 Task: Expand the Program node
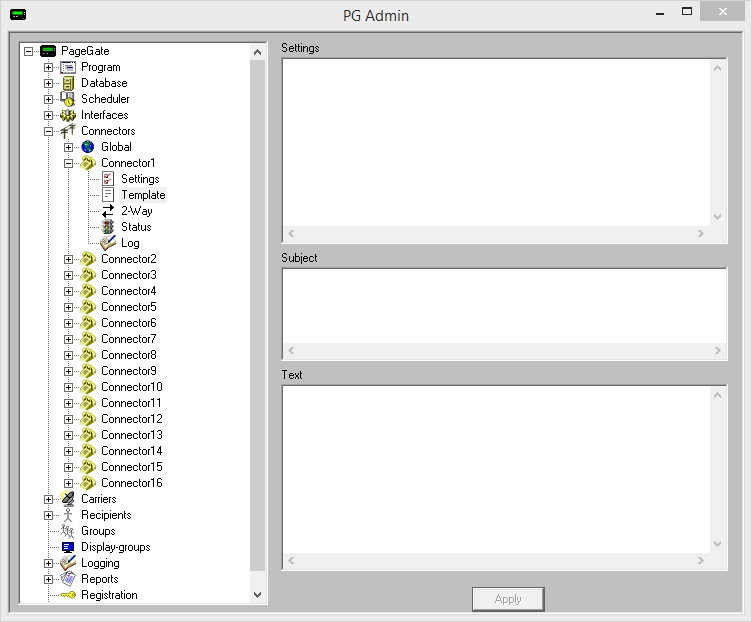(x=48, y=67)
